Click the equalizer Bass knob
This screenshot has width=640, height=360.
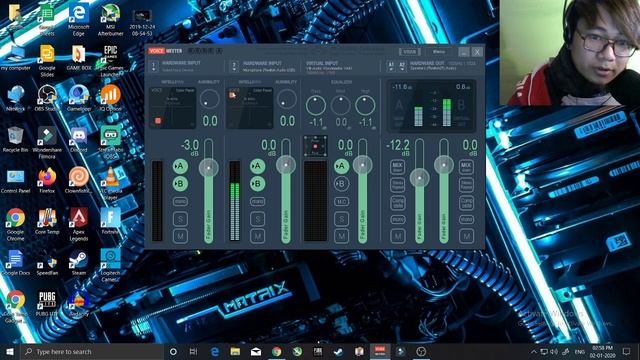(x=316, y=106)
